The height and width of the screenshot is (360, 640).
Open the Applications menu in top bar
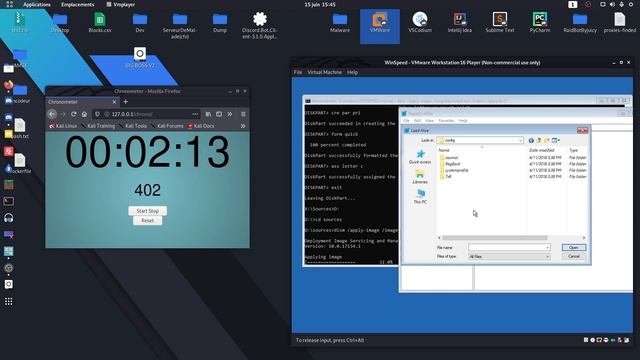[x=36, y=4]
